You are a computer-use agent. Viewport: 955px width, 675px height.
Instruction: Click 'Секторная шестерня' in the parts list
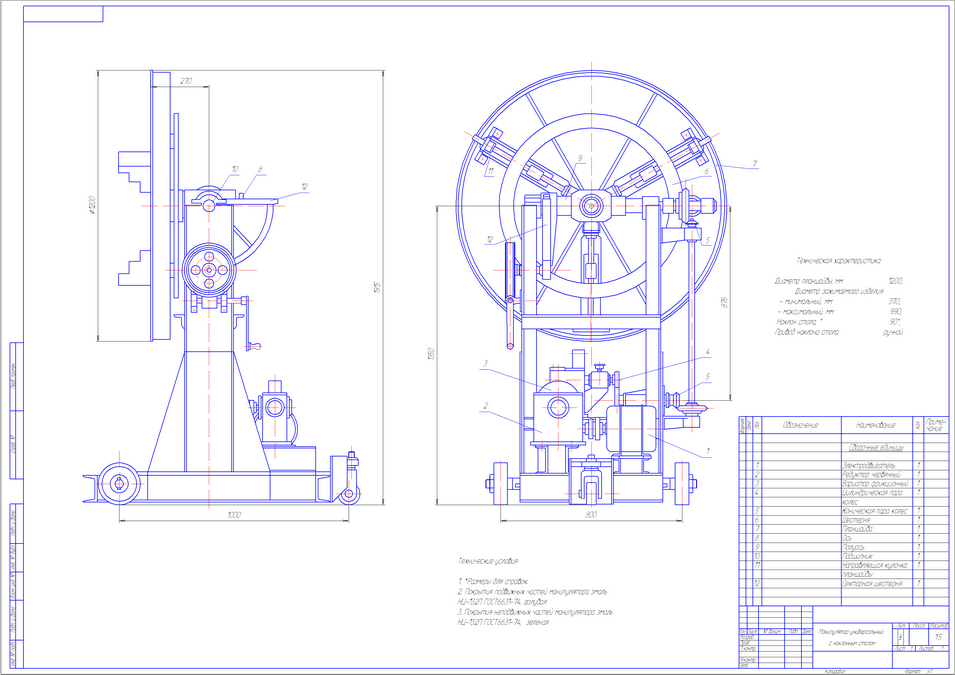872,584
